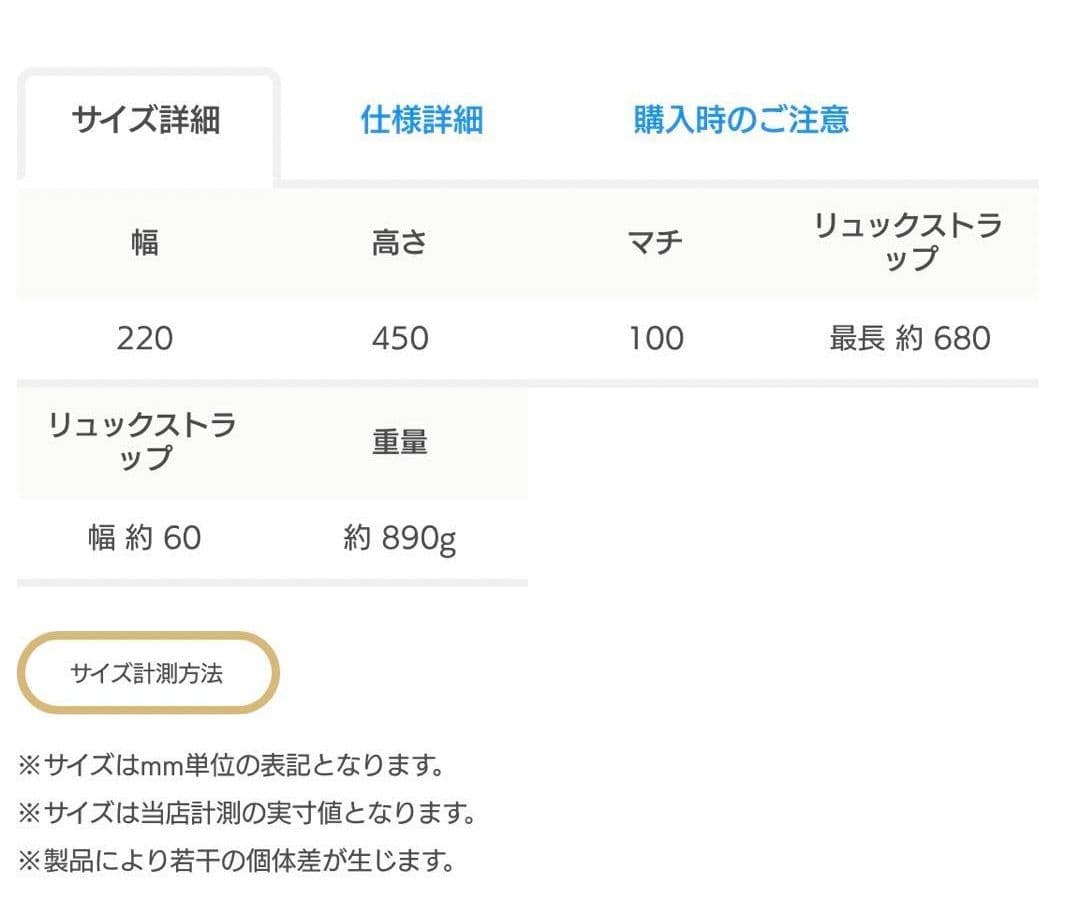This screenshot has width=1080, height=900.
Task: Select the width value 220
Action: [146, 339]
